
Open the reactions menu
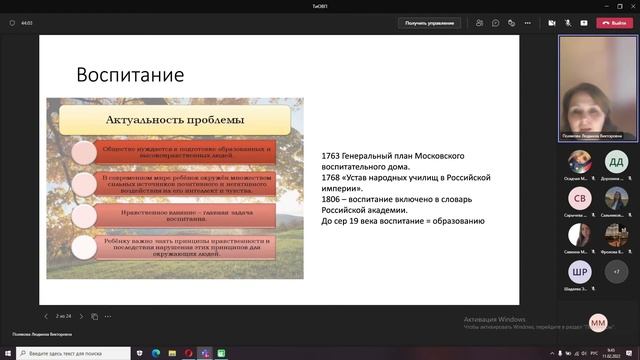(511, 23)
